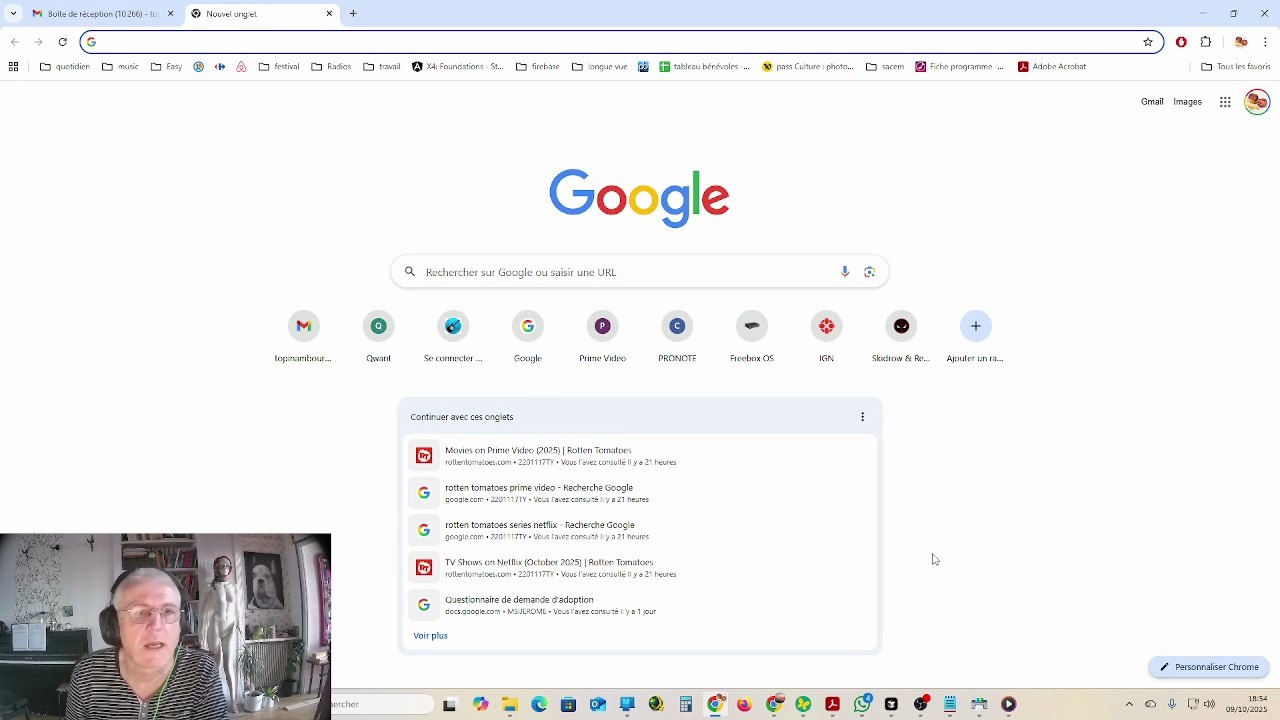Viewport: 1280px width, 720px height.
Task: Open the Prime Video shortcut
Action: [x=602, y=338]
